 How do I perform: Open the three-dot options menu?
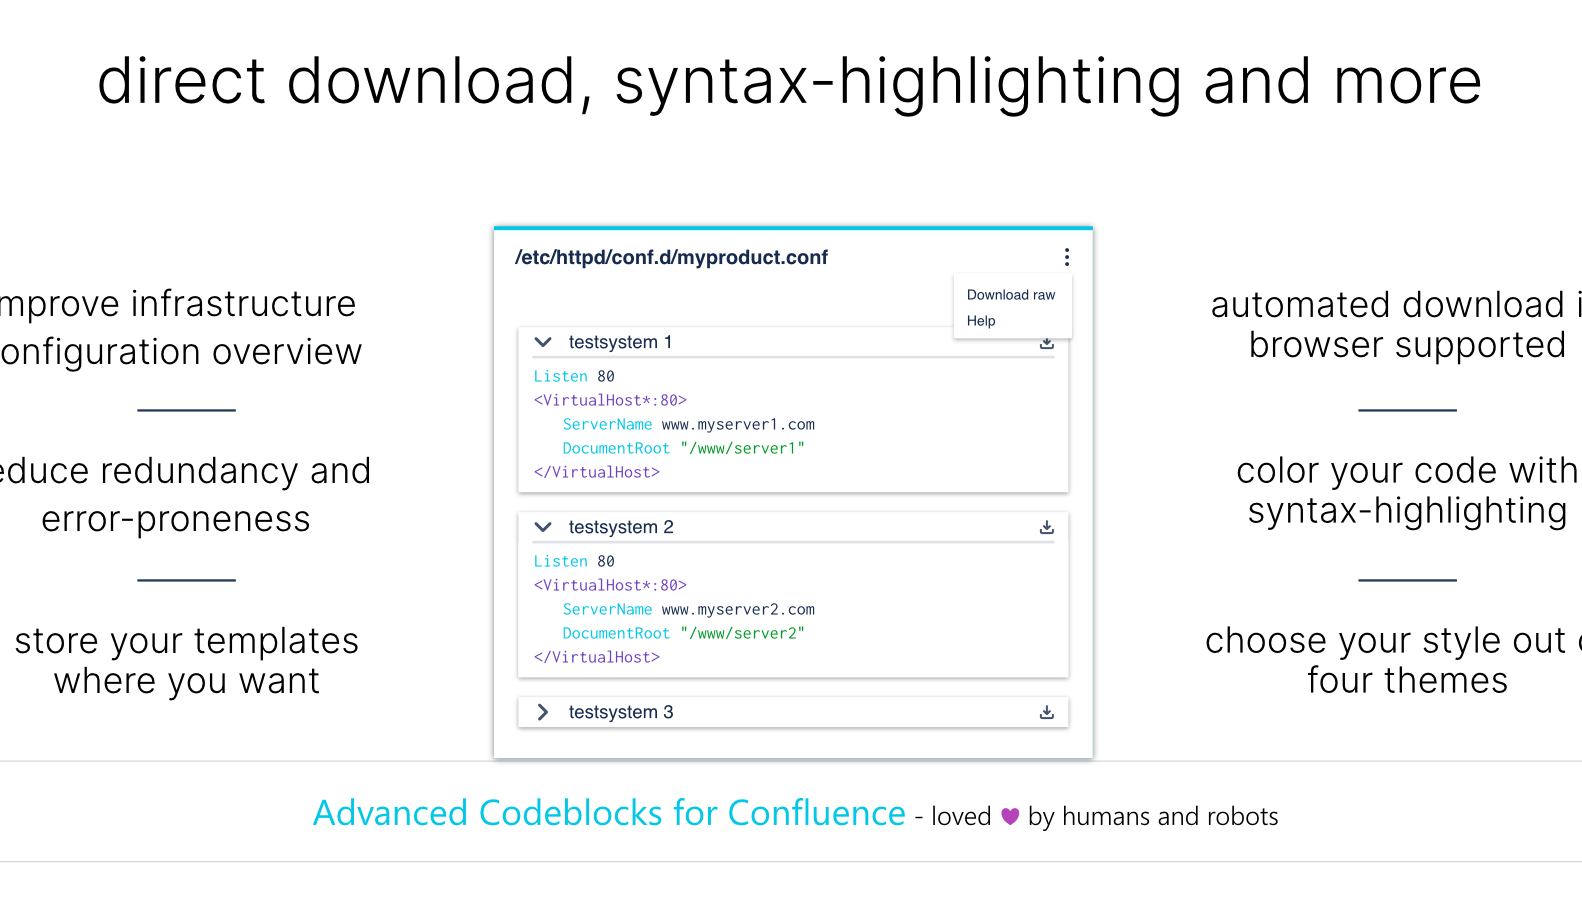click(1067, 257)
